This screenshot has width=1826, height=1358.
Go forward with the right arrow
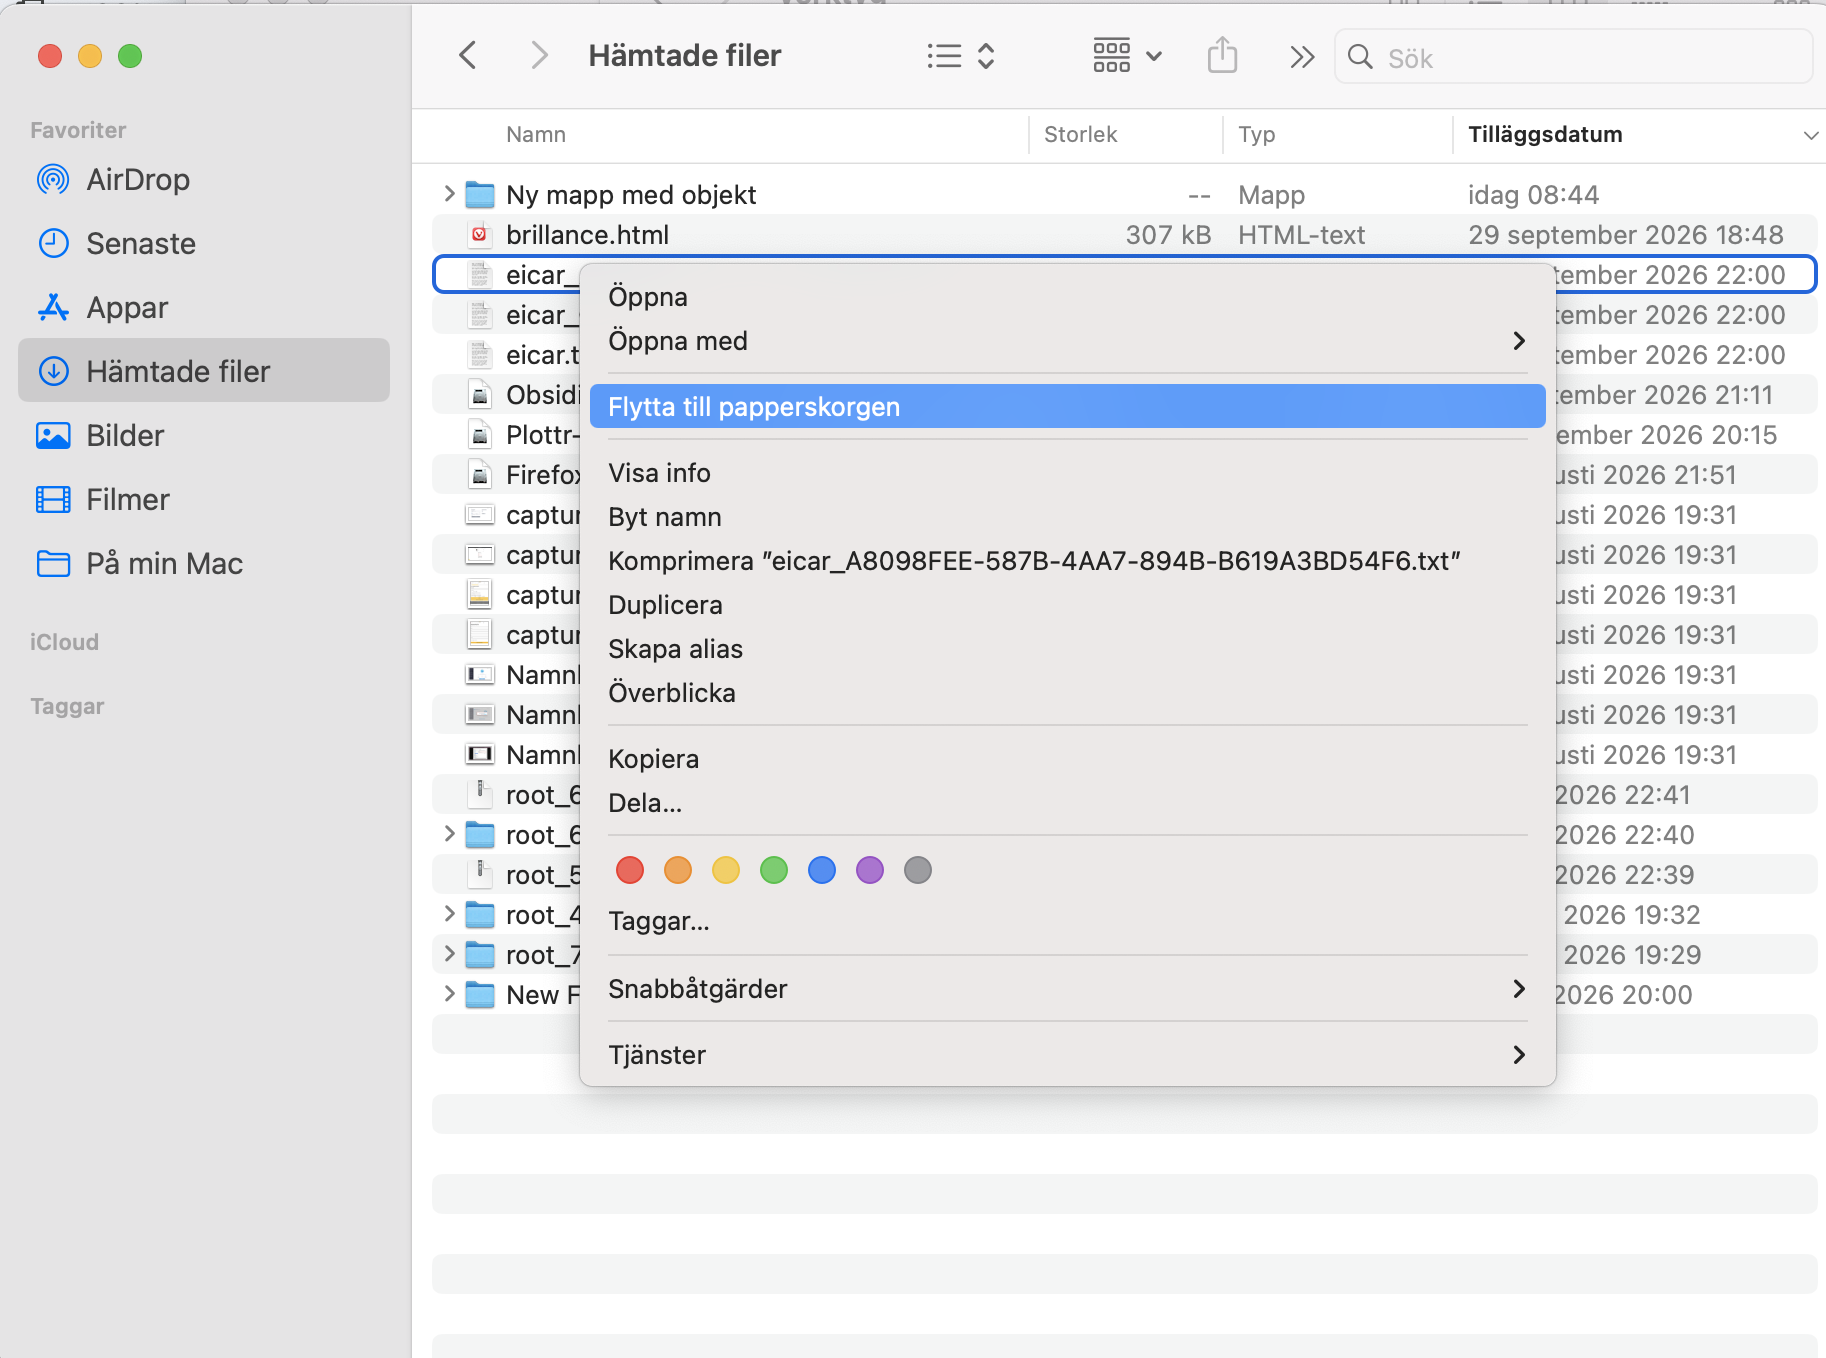click(539, 55)
